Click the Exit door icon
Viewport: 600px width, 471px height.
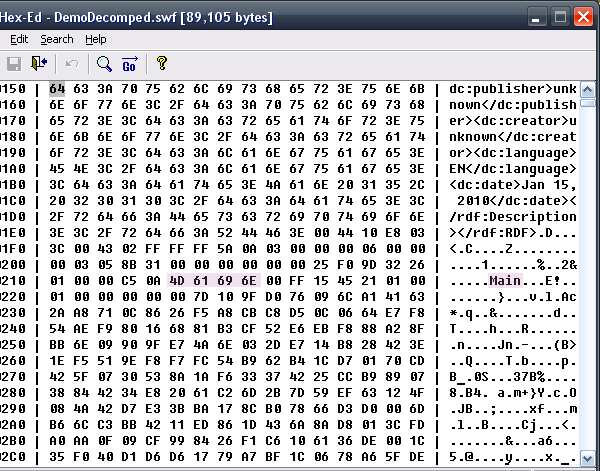(39, 64)
